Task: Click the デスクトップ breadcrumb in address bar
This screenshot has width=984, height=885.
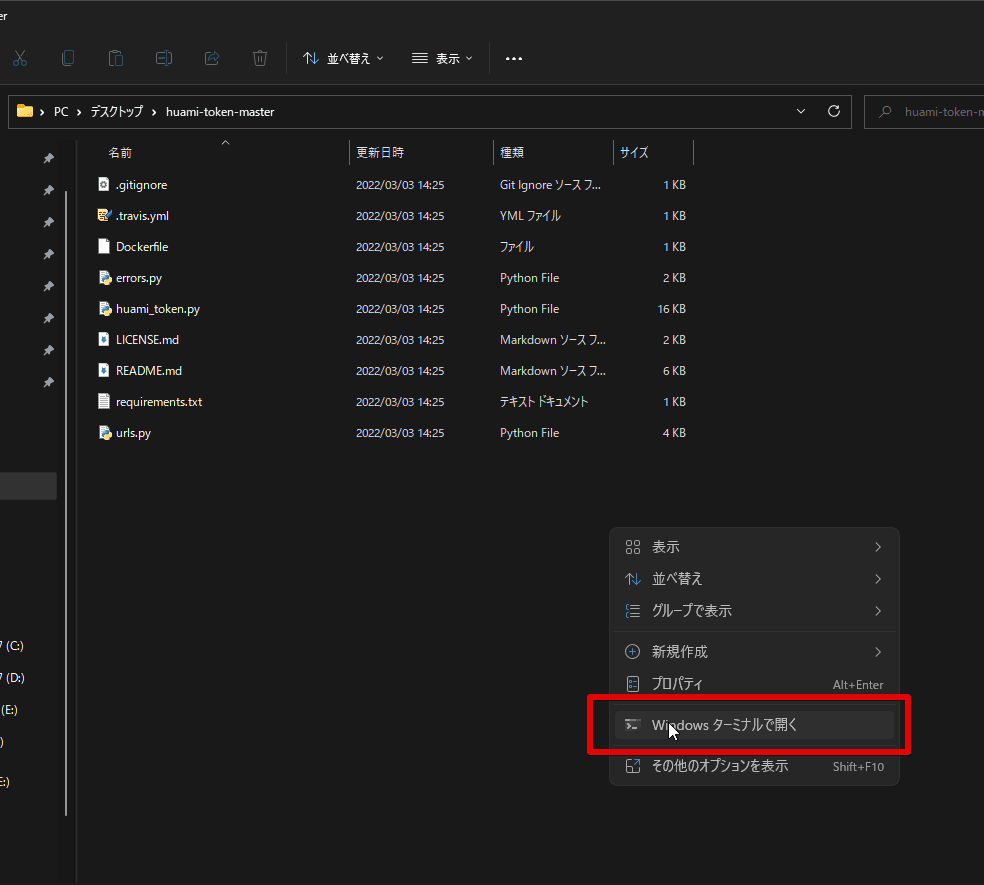Action: pos(117,112)
